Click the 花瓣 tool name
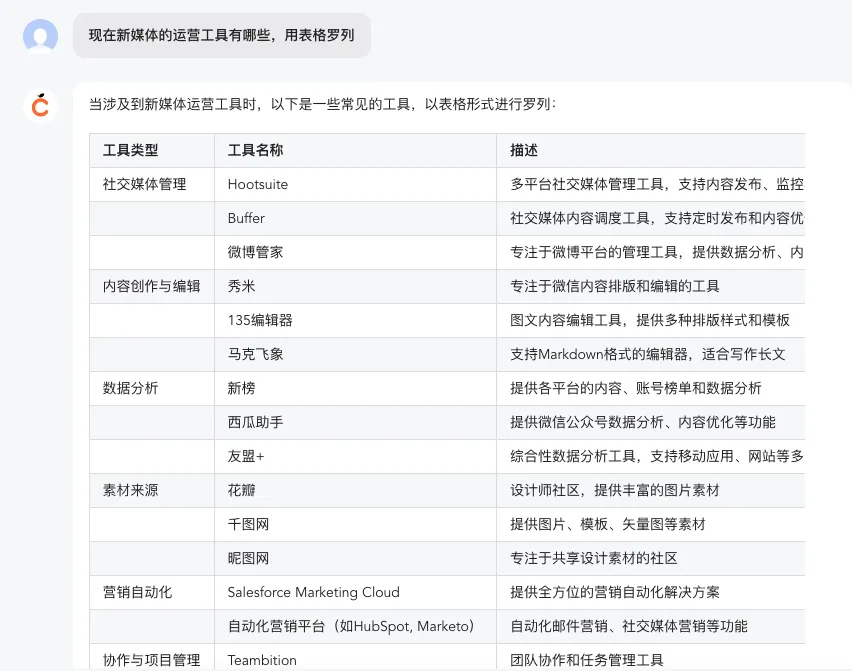This screenshot has height=671, width=852. point(240,490)
